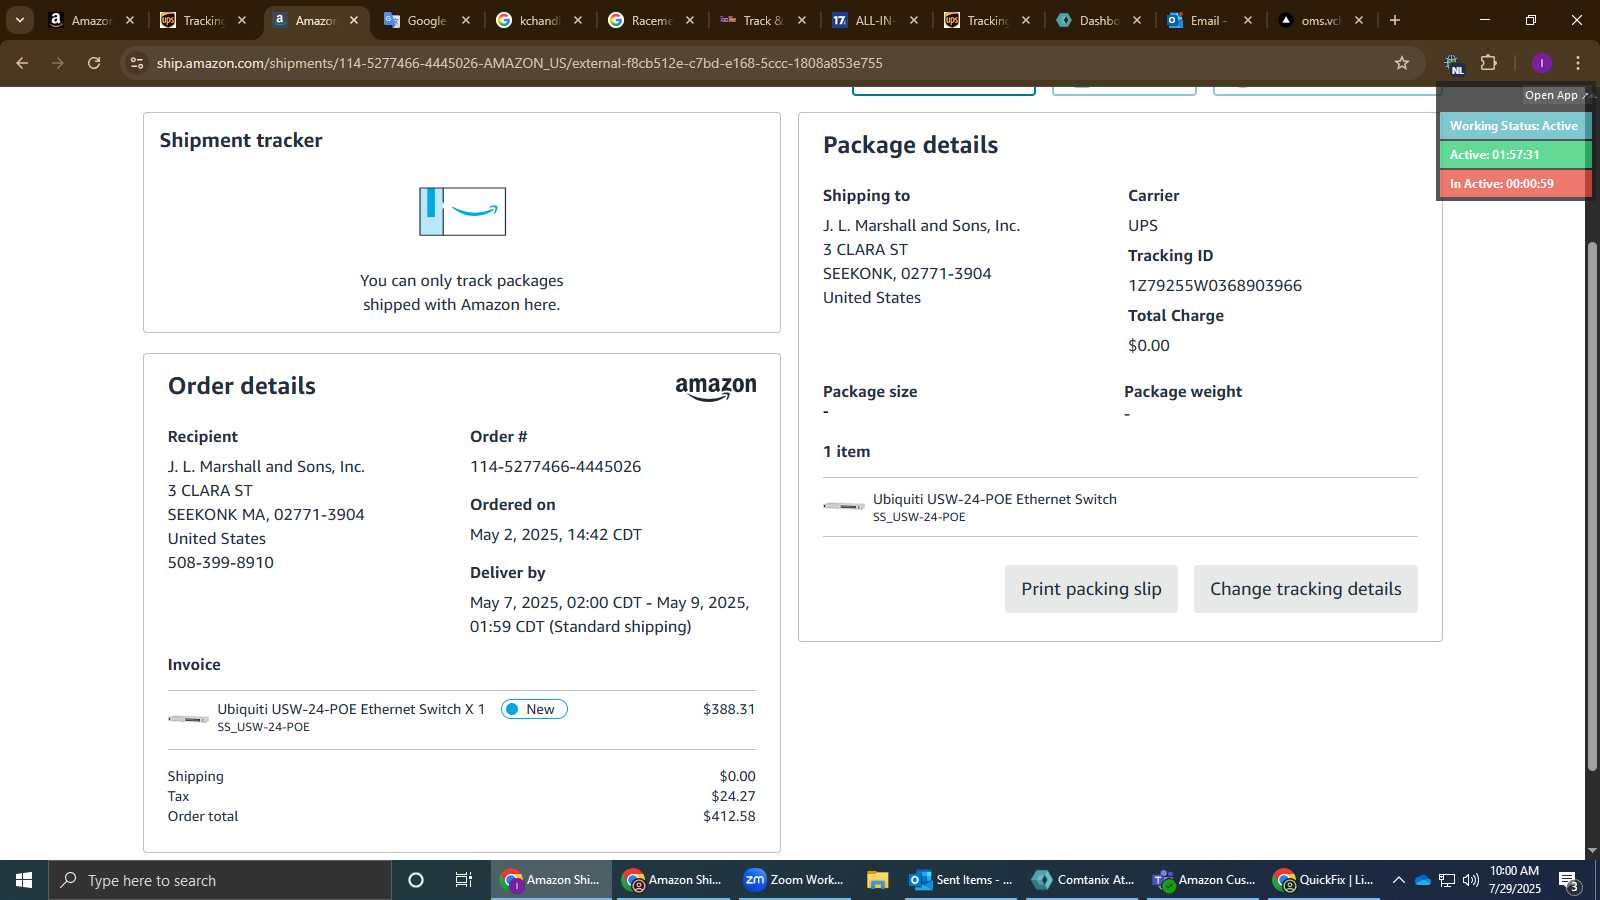Image resolution: width=1600 pixels, height=900 pixels.
Task: Click the volume speaker tray icon
Action: pos(1471,880)
